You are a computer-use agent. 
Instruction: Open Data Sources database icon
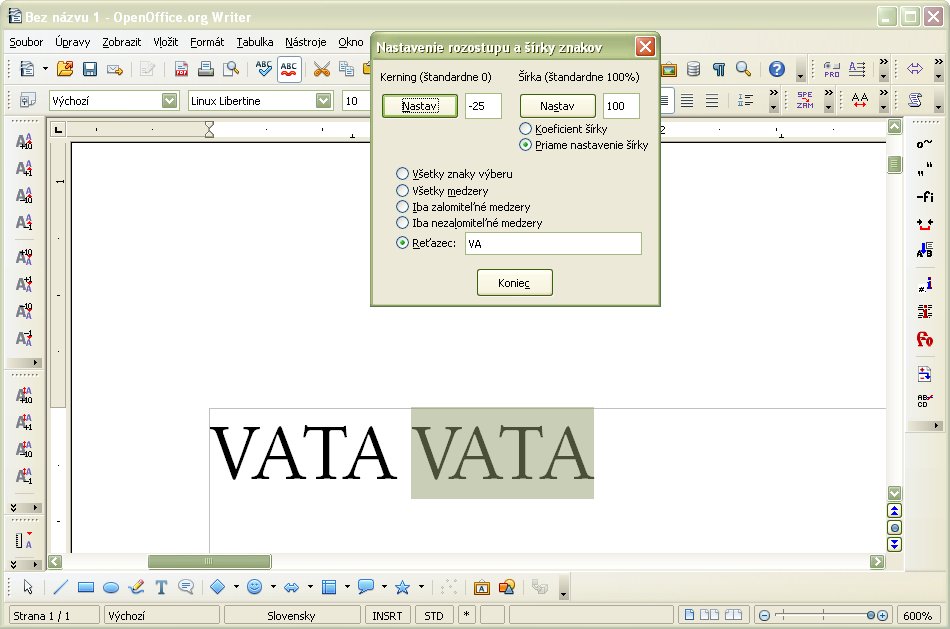pos(694,69)
